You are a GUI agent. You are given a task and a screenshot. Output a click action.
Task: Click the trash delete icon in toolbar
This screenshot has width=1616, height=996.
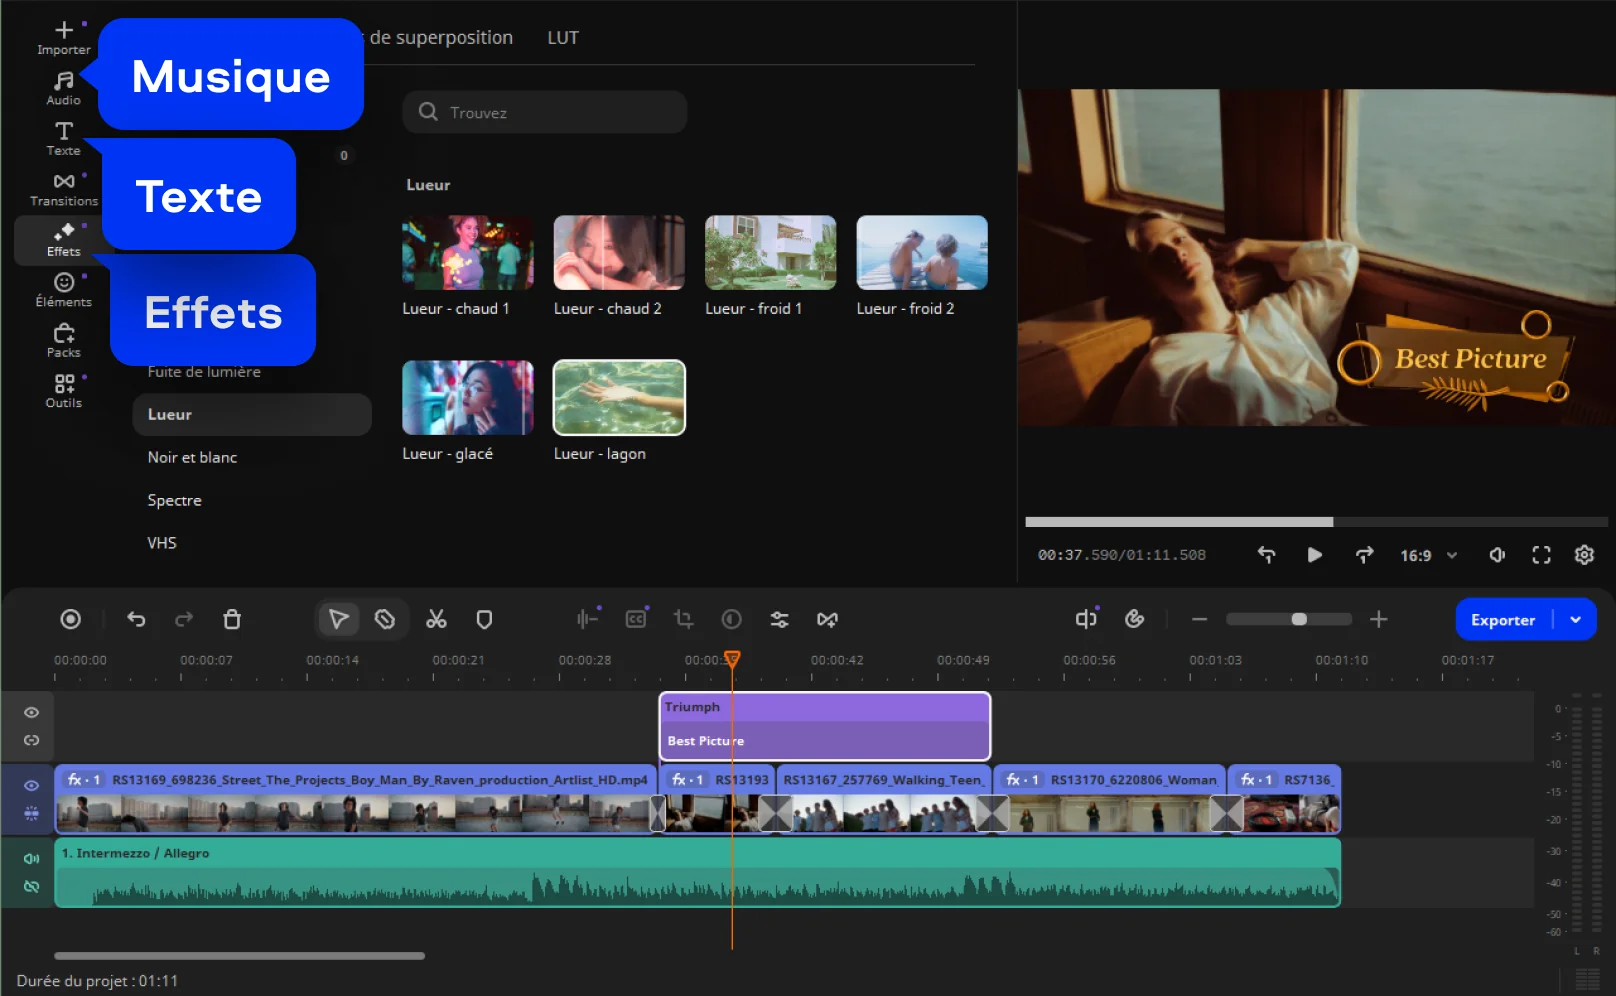coord(232,620)
